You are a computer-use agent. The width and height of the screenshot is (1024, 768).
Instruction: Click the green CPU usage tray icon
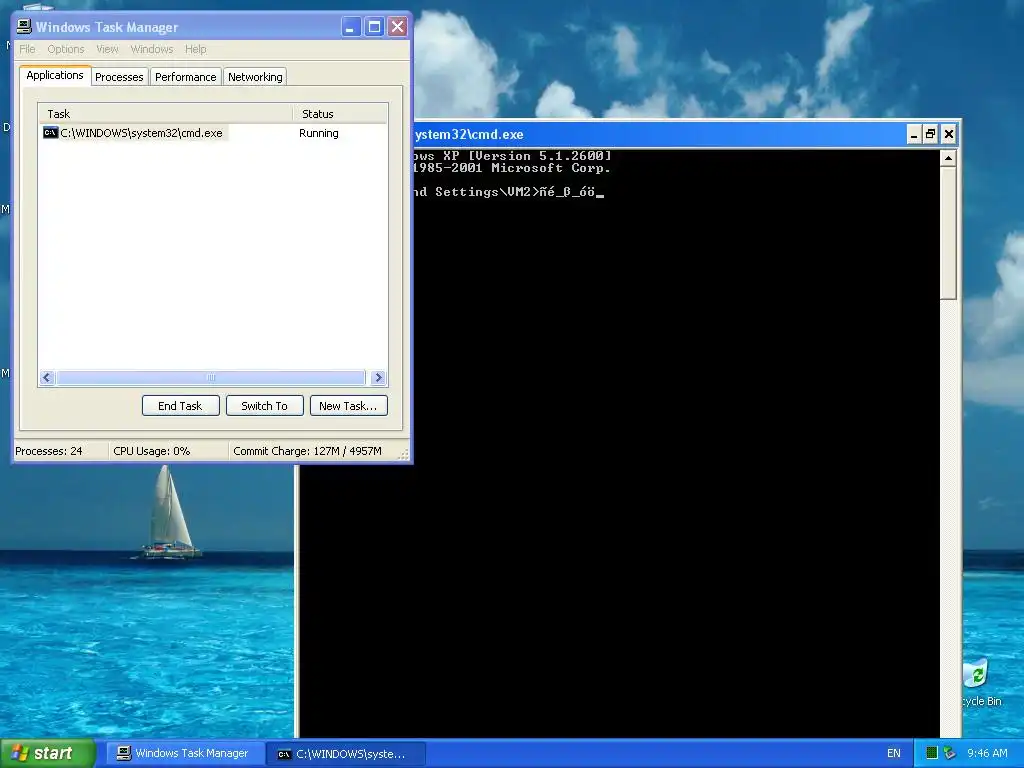[932, 753]
